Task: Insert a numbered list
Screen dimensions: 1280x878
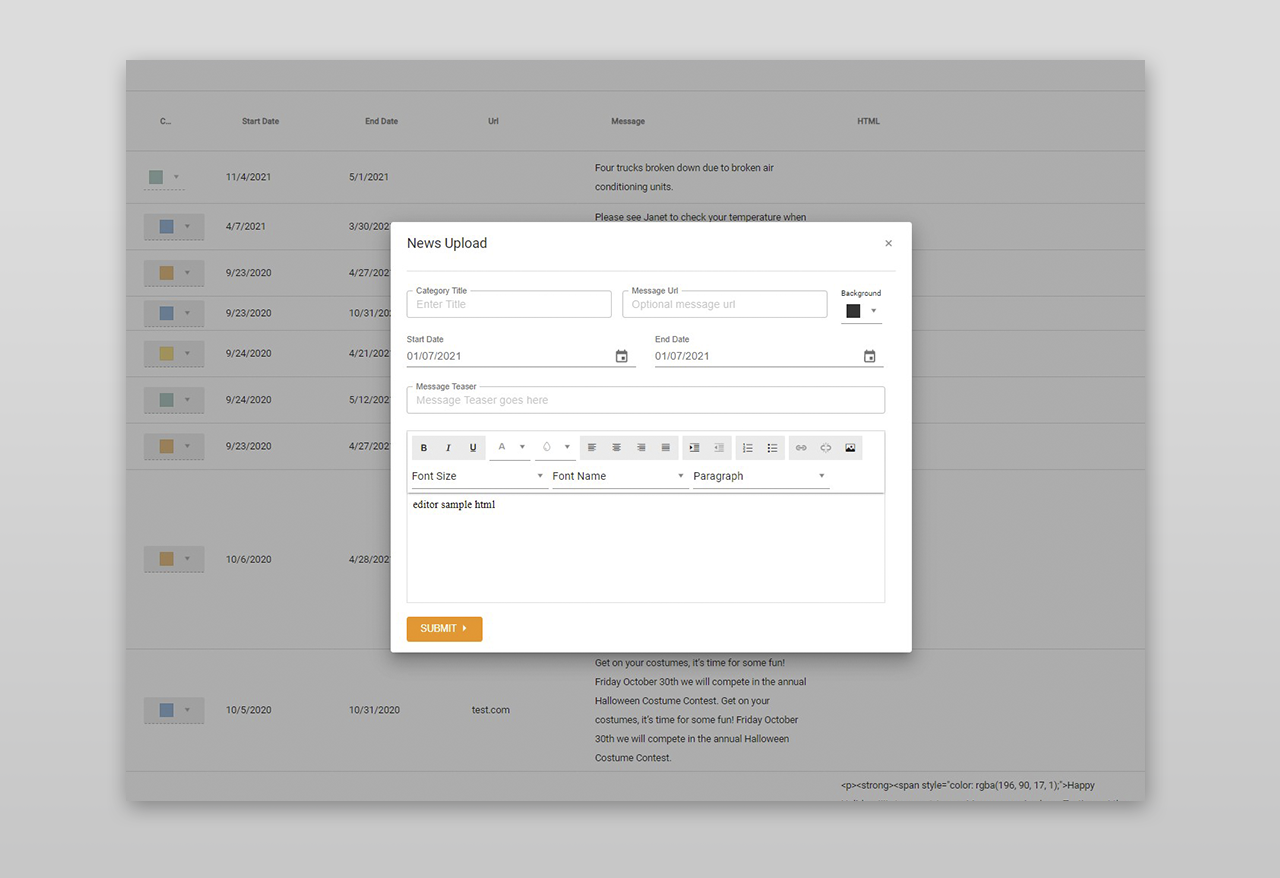Action: (748, 448)
